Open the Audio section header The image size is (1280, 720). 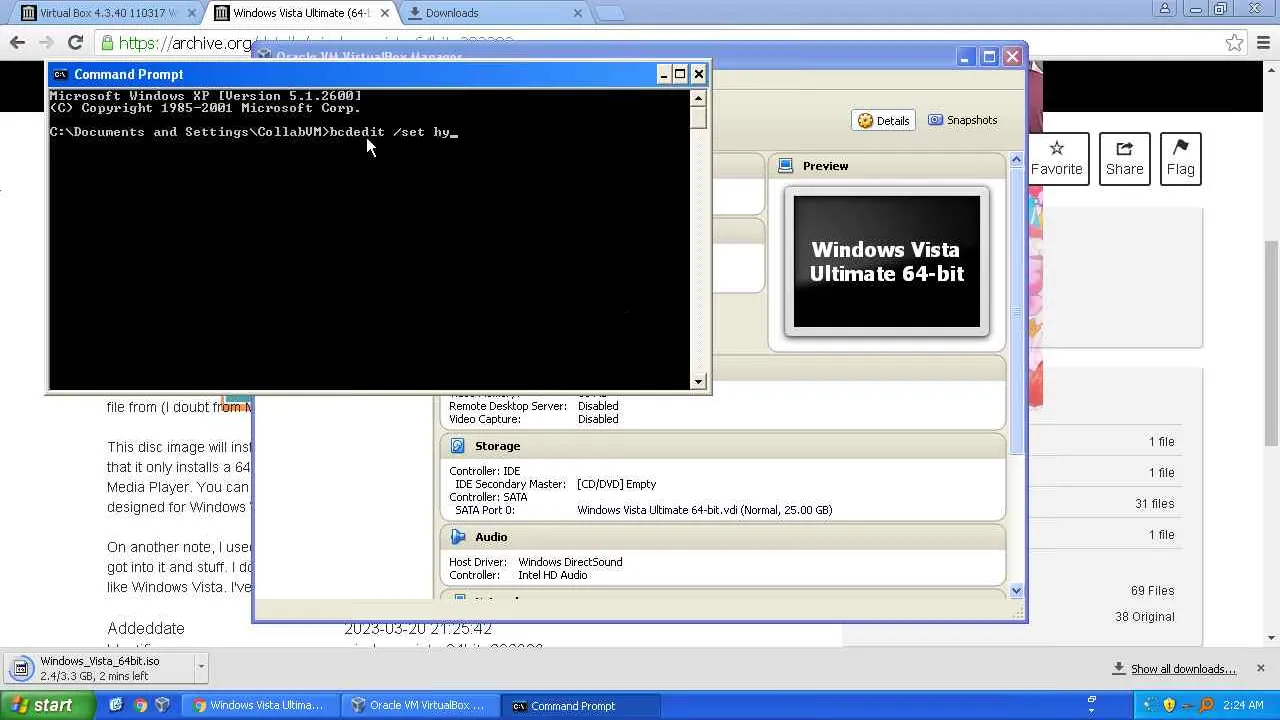tap(722, 537)
